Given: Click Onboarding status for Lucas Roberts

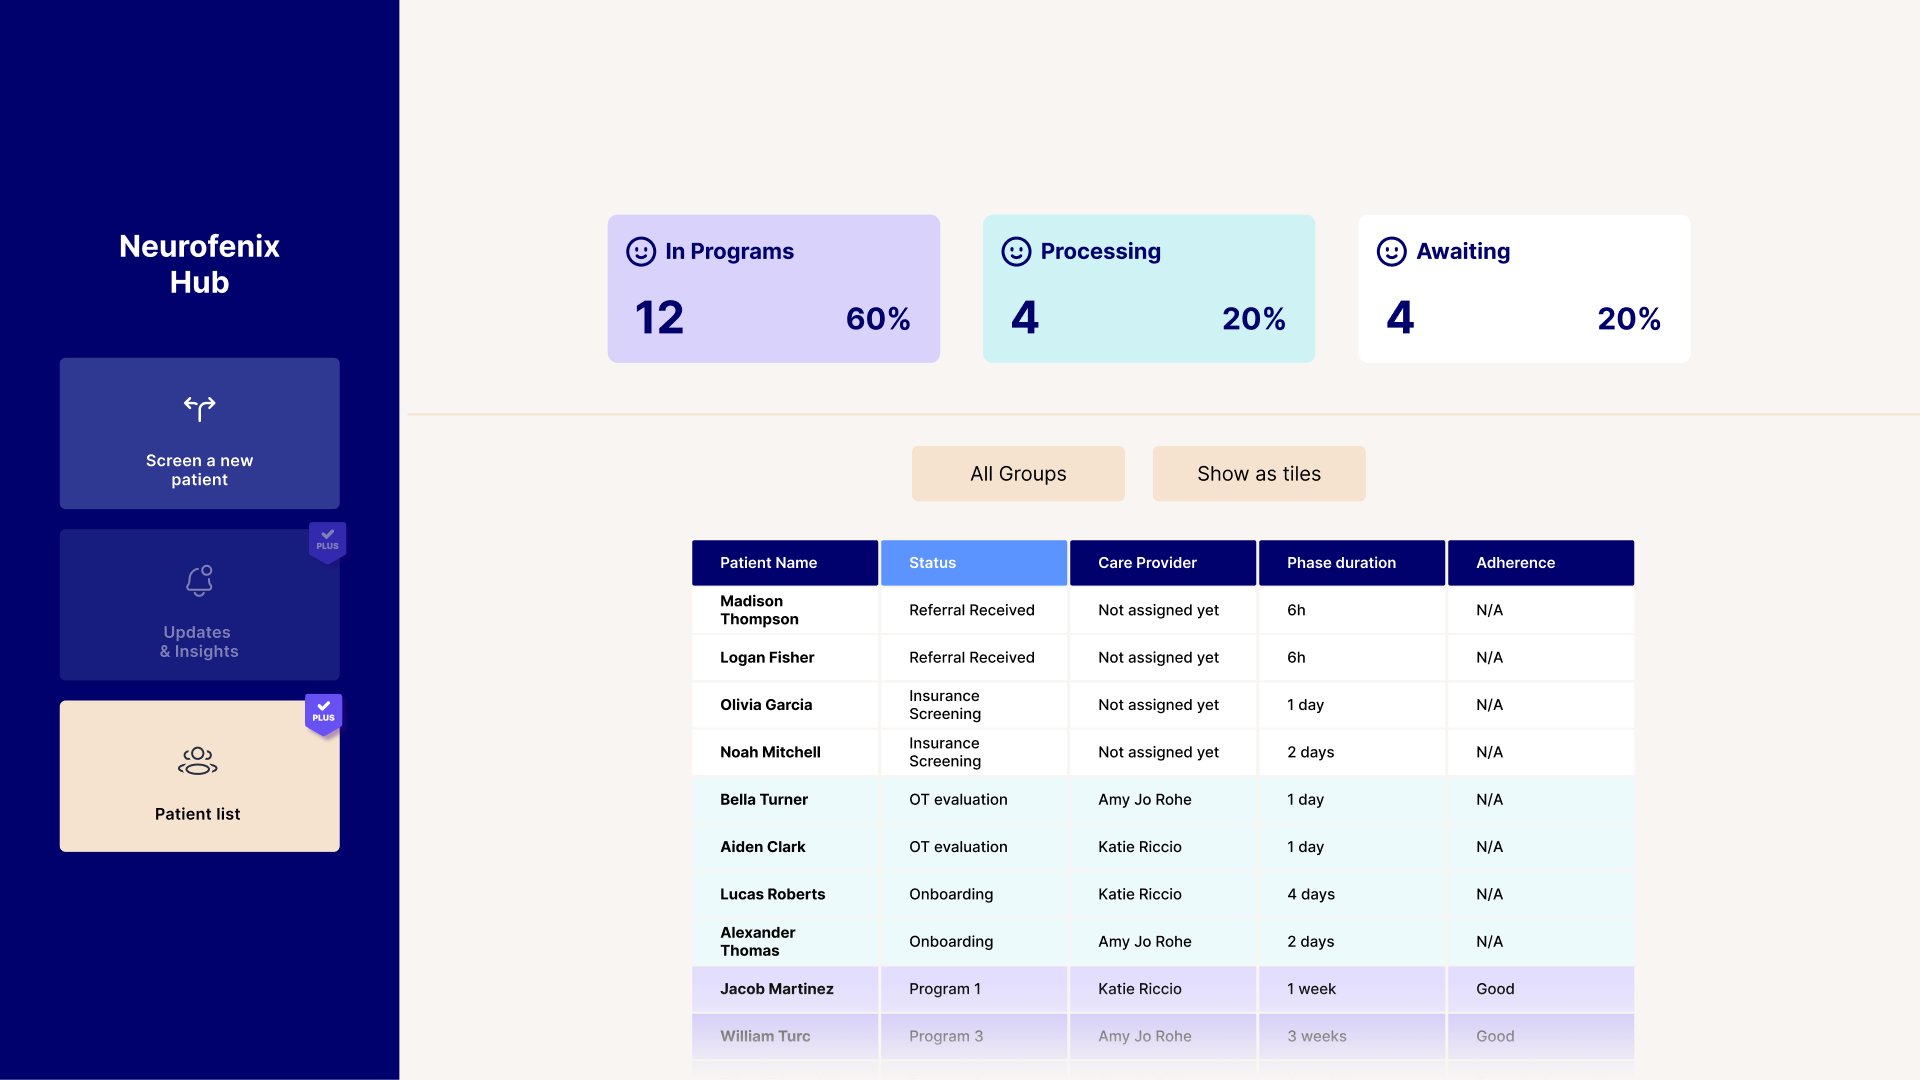Looking at the screenshot, I should coord(951,894).
